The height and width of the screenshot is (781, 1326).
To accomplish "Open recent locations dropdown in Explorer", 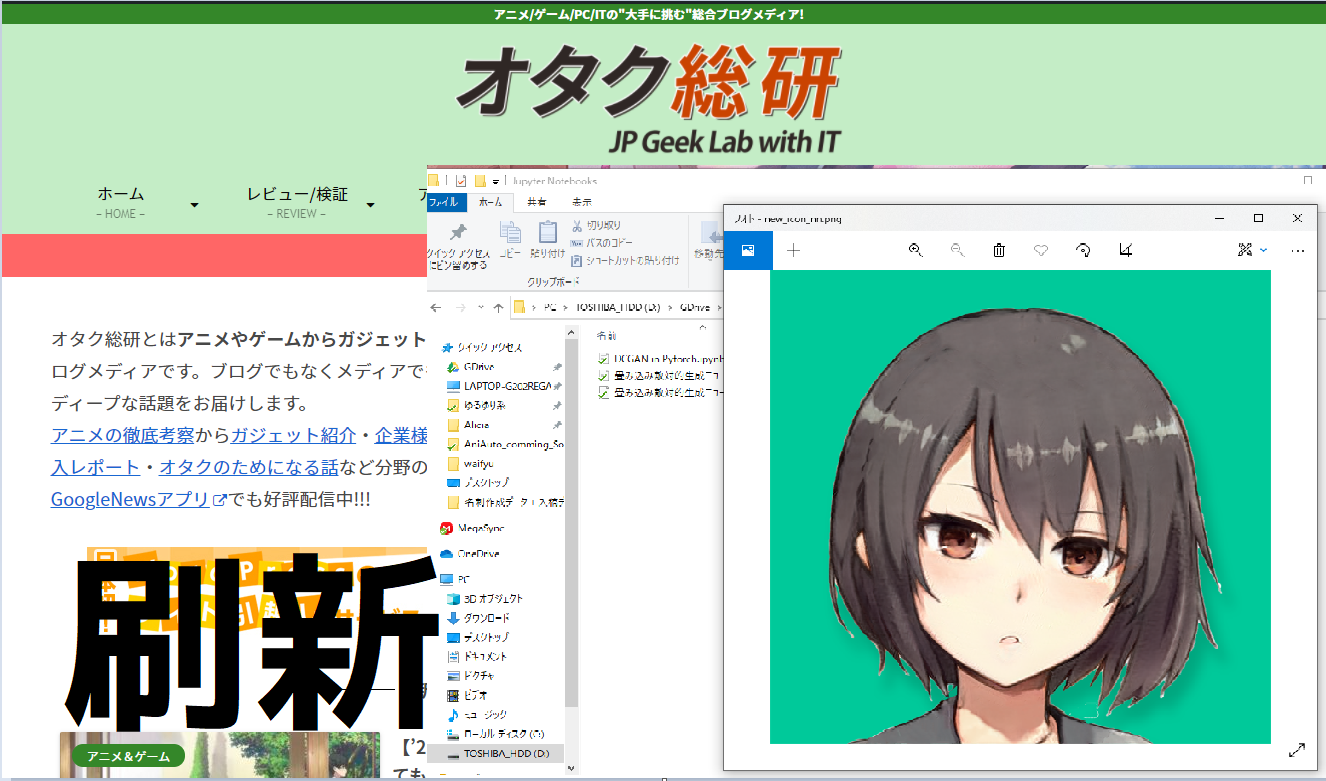I will pos(481,308).
